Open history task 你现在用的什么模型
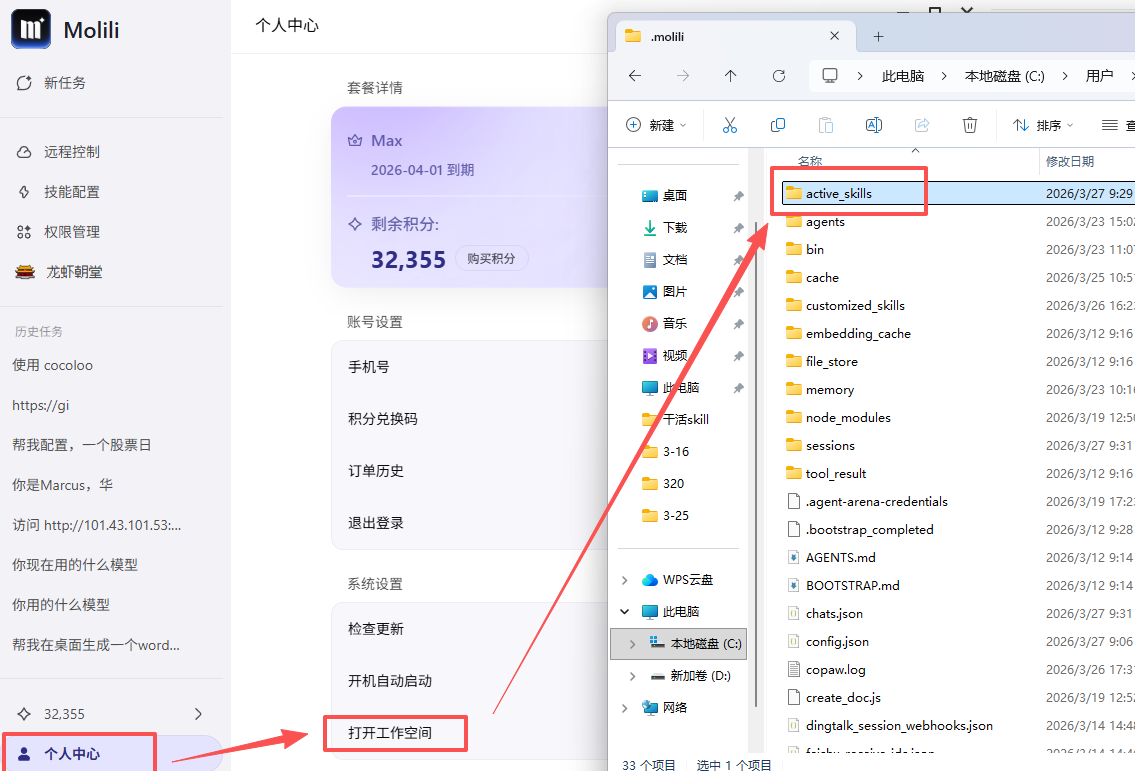The image size is (1135, 771). [x=75, y=565]
